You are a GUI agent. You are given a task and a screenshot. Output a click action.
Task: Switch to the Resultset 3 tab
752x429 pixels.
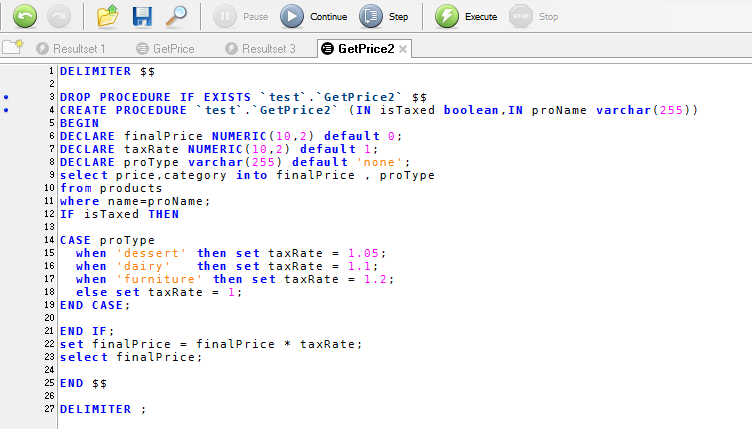click(x=260, y=48)
